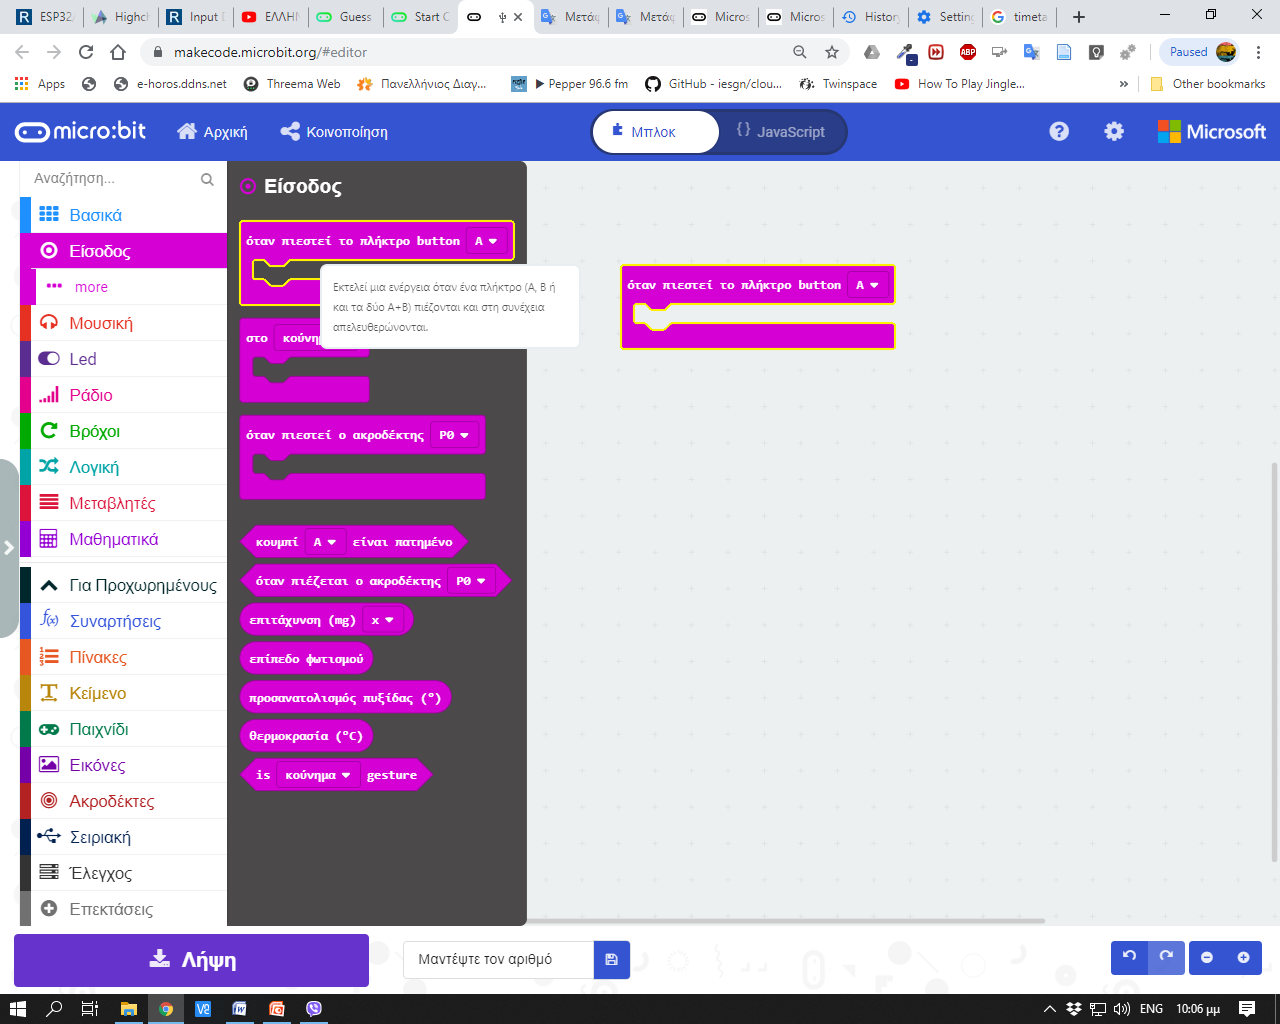
Task: Switch to Μπλοκ editor view
Action: [x=655, y=132]
